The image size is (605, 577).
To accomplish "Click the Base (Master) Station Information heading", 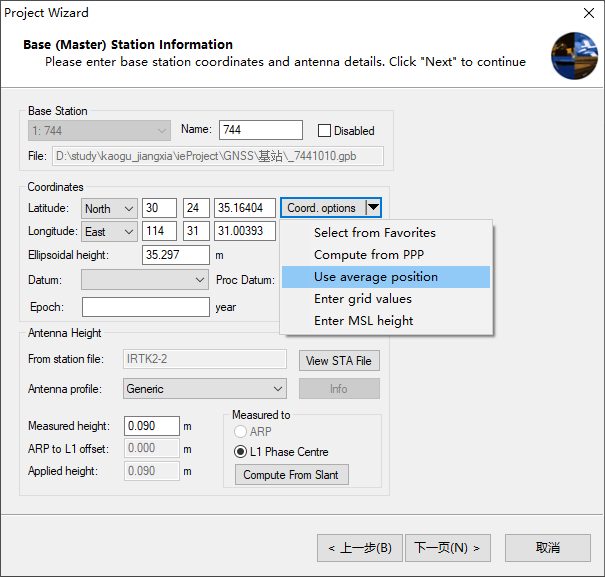I will [128, 44].
